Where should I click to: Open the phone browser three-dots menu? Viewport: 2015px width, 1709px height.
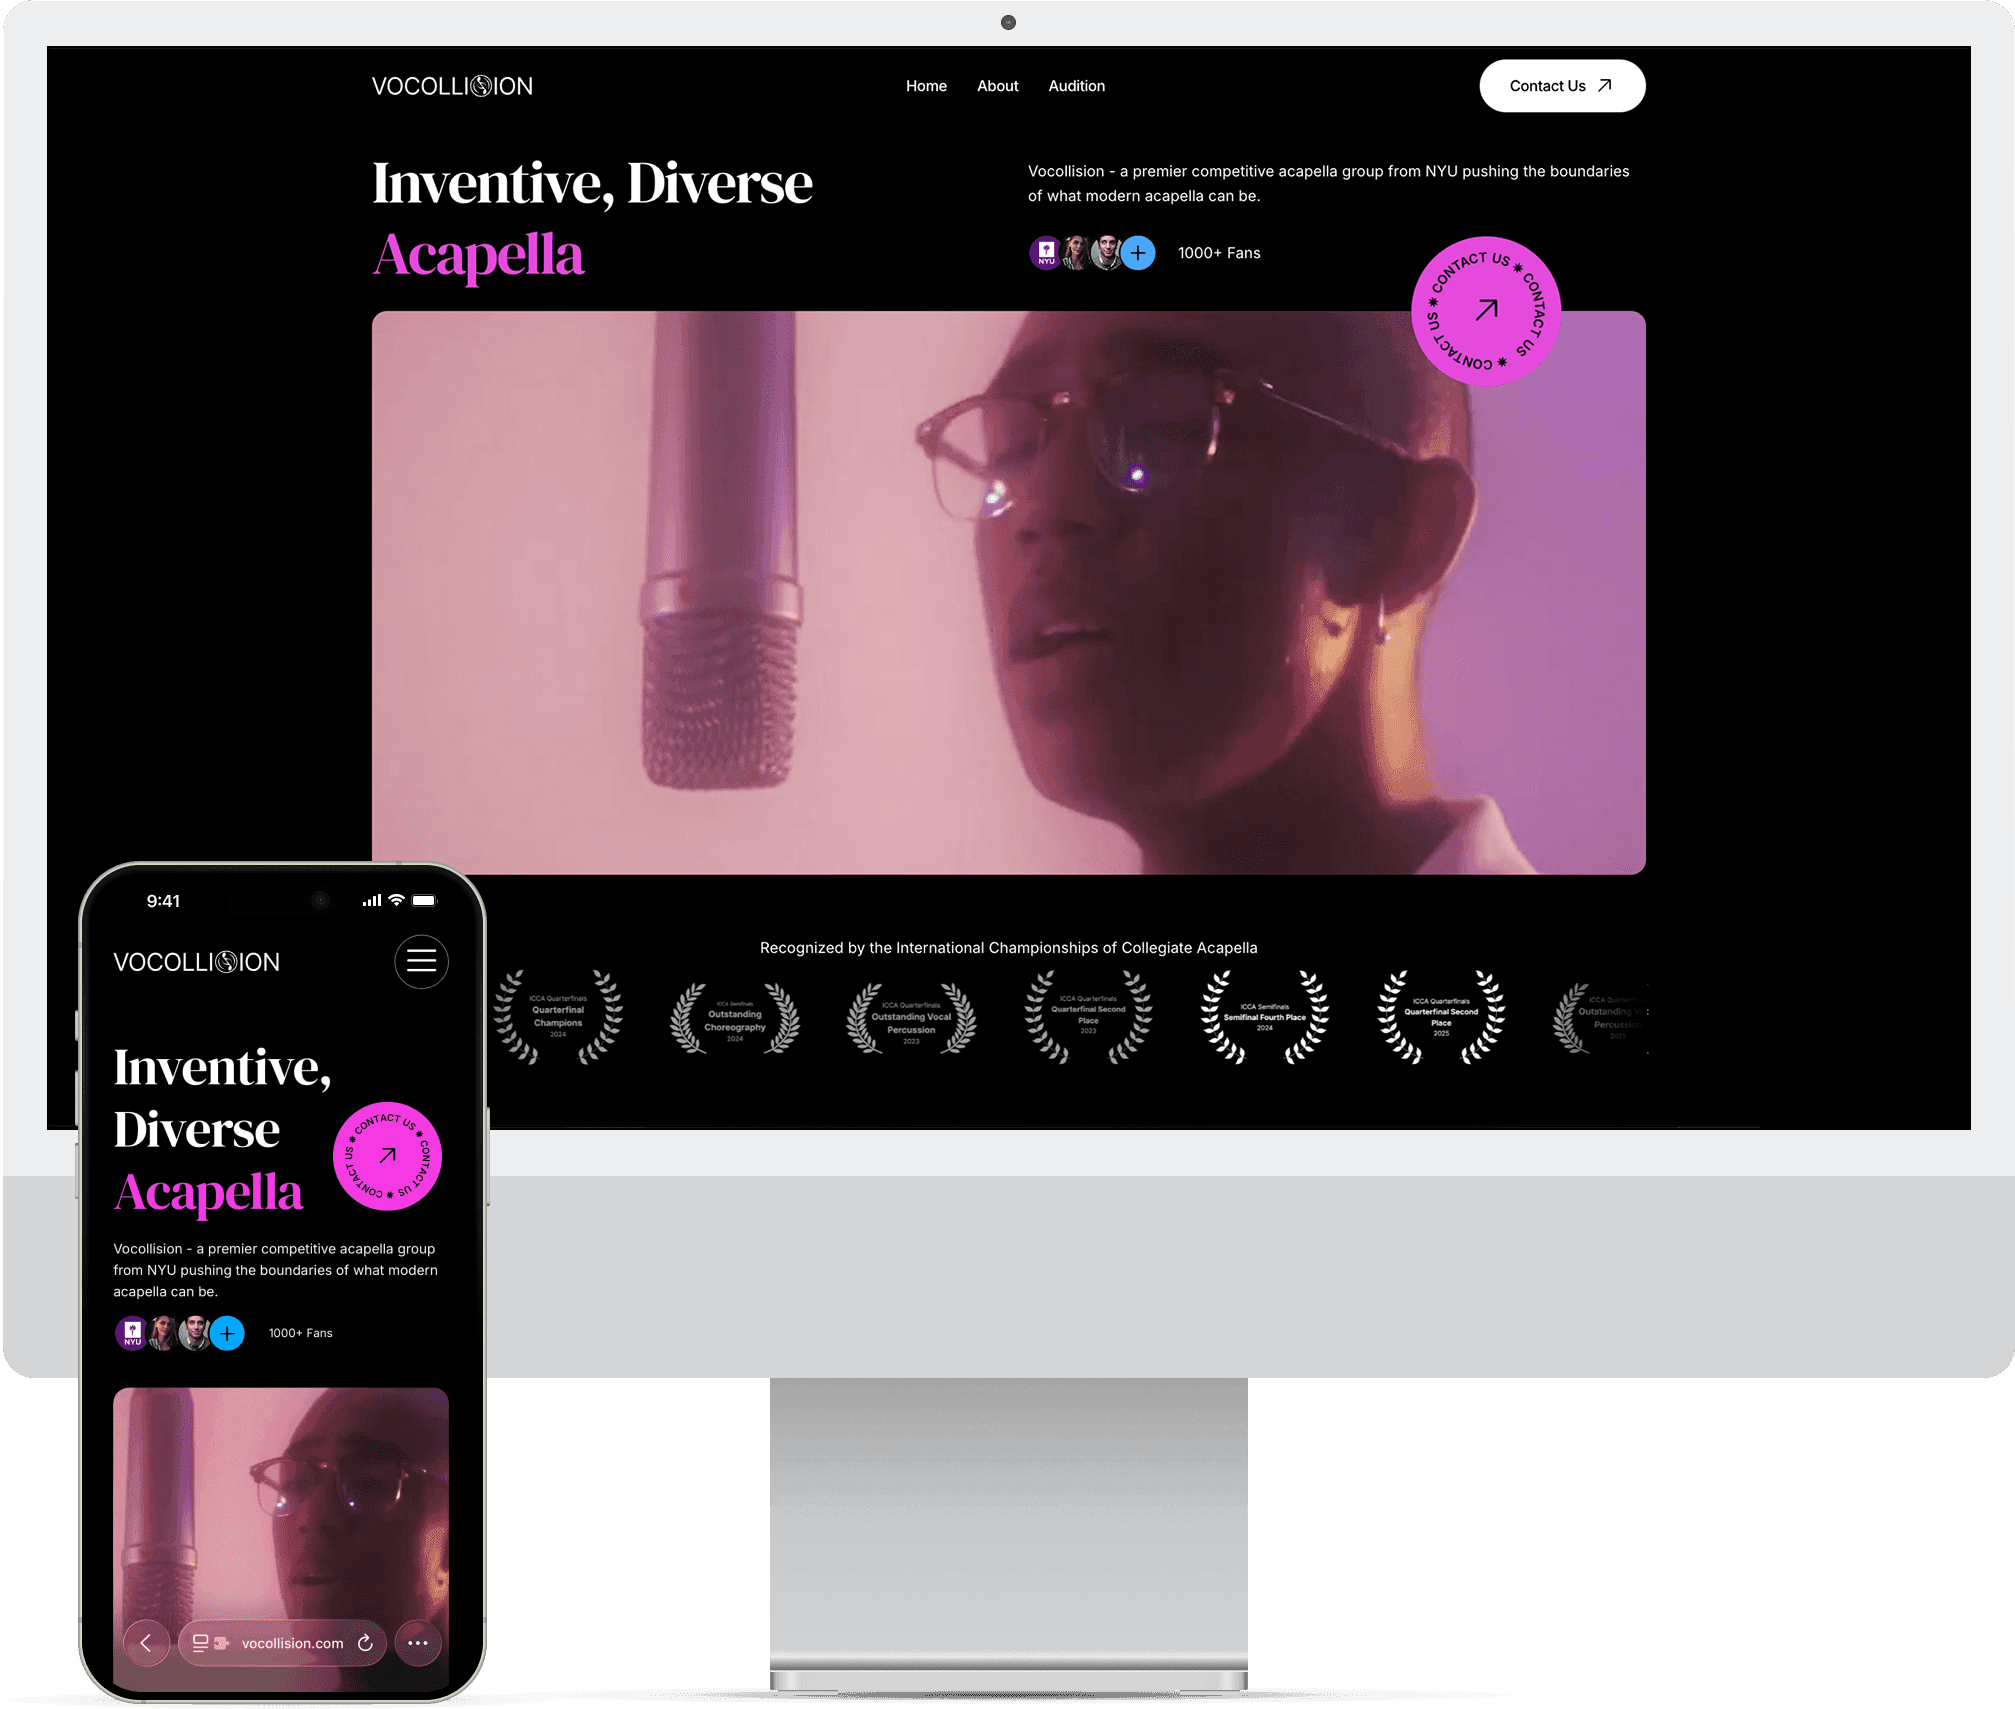[418, 1643]
